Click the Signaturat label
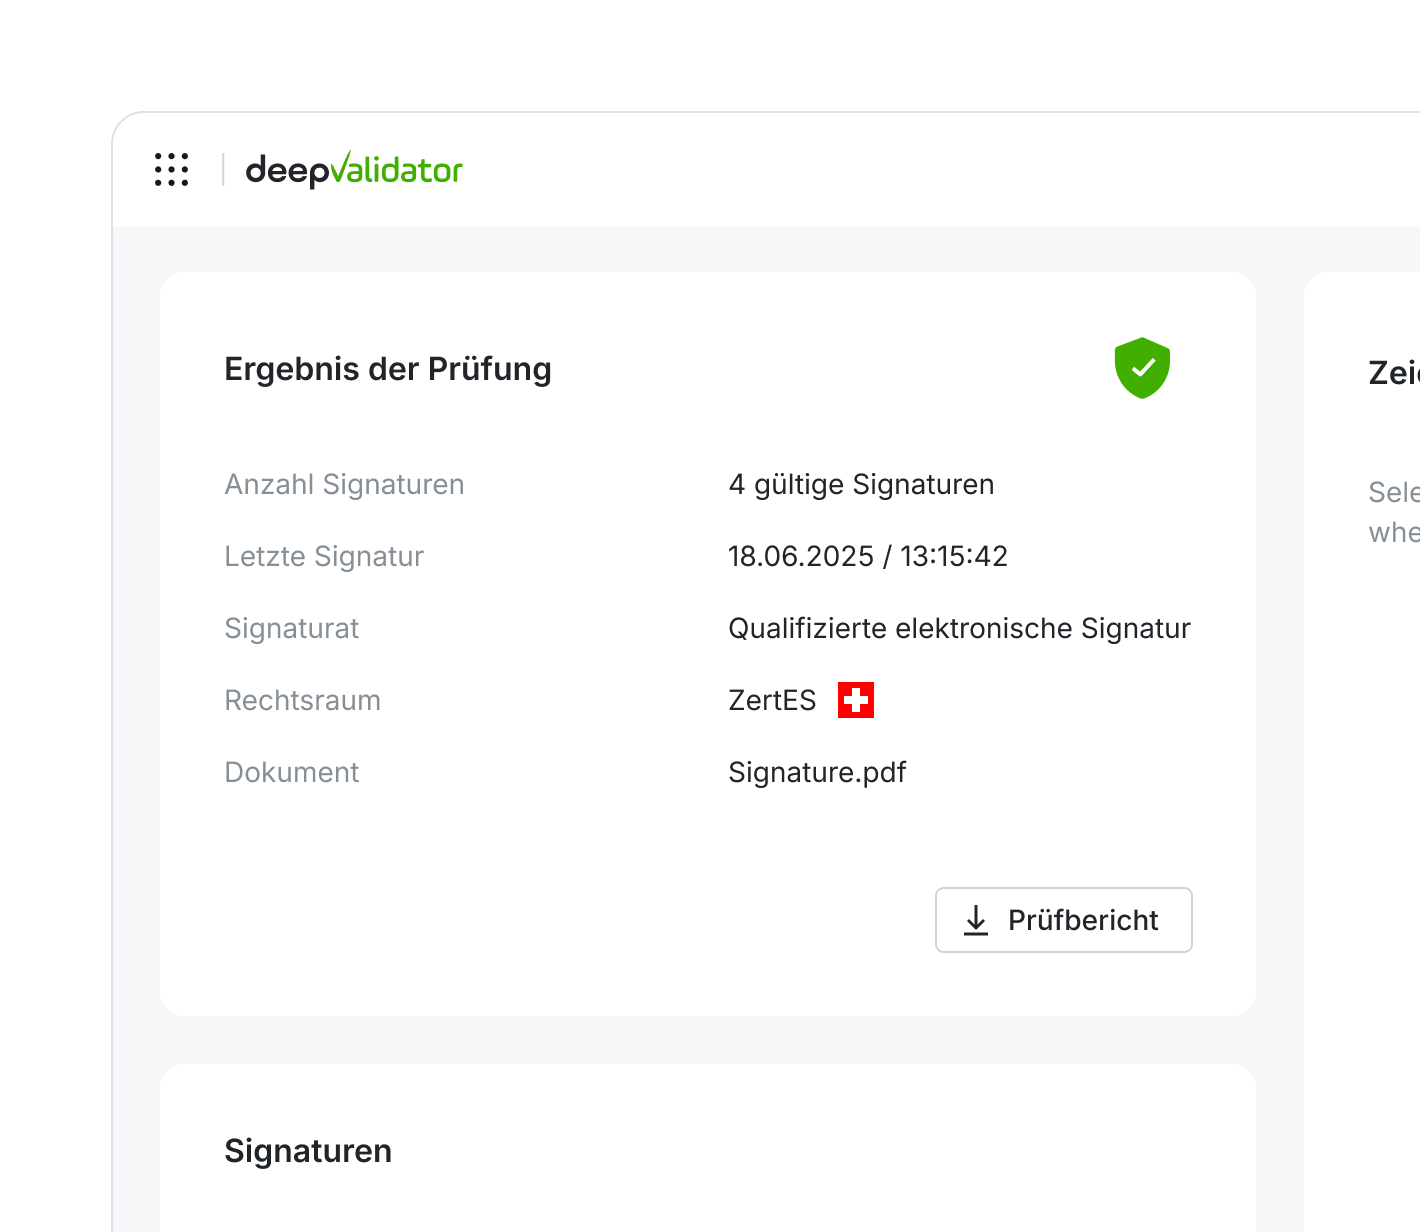Screen dimensions: 1420x1232 point(291,628)
